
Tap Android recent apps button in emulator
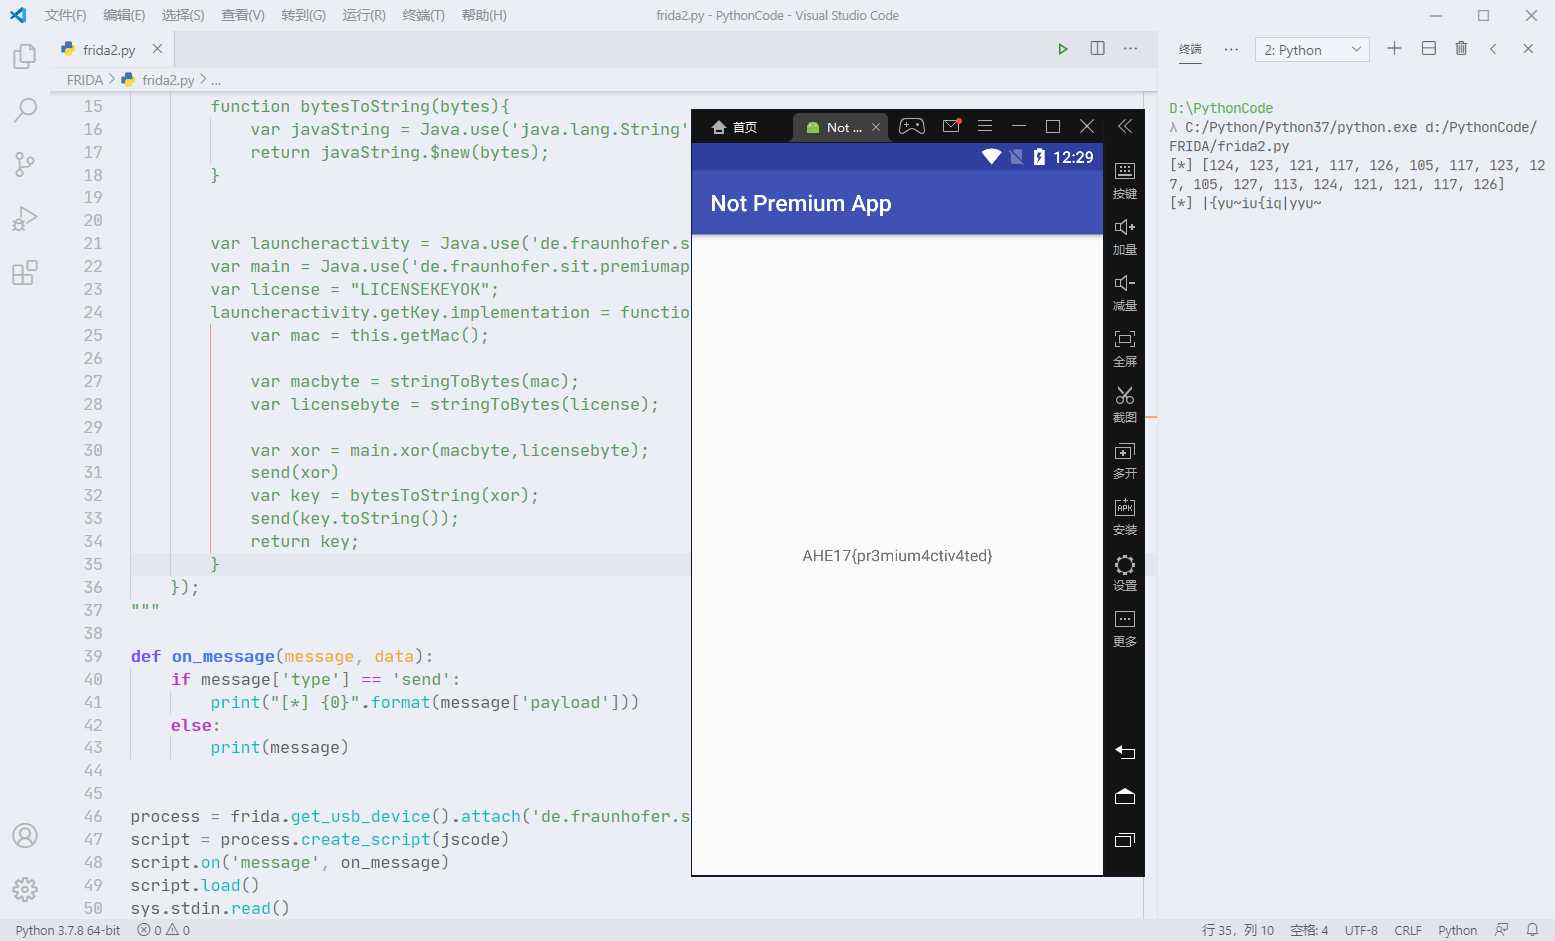(x=1125, y=840)
